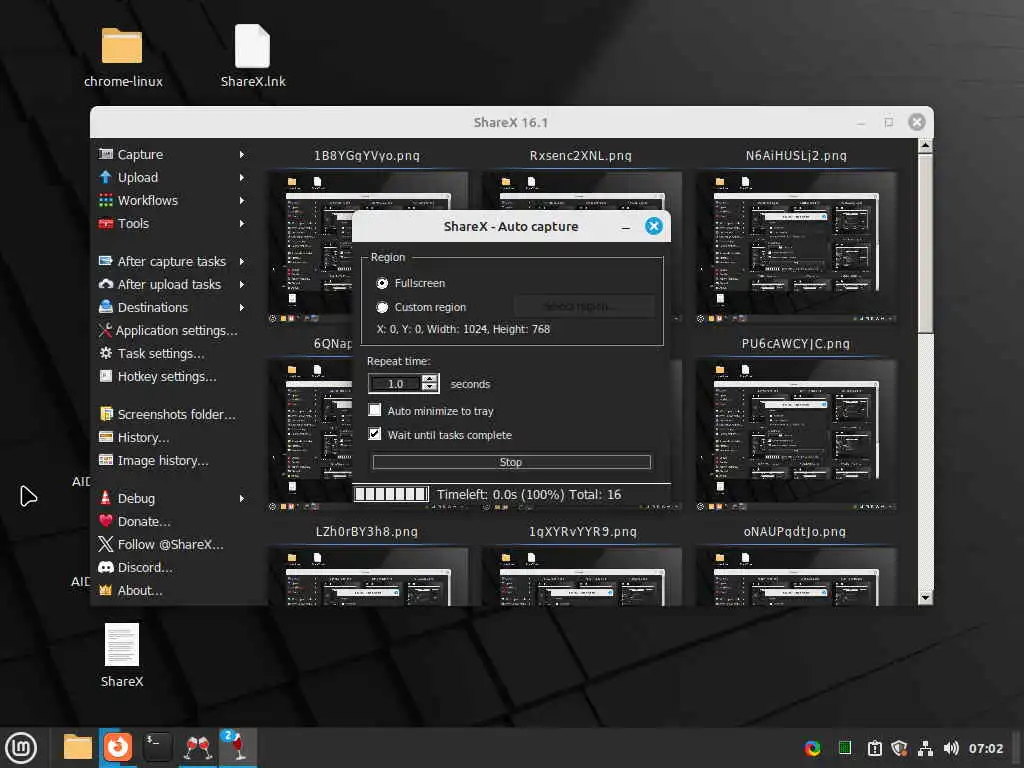The height and width of the screenshot is (768, 1024).
Task: Click the About crown icon
Action: click(105, 590)
